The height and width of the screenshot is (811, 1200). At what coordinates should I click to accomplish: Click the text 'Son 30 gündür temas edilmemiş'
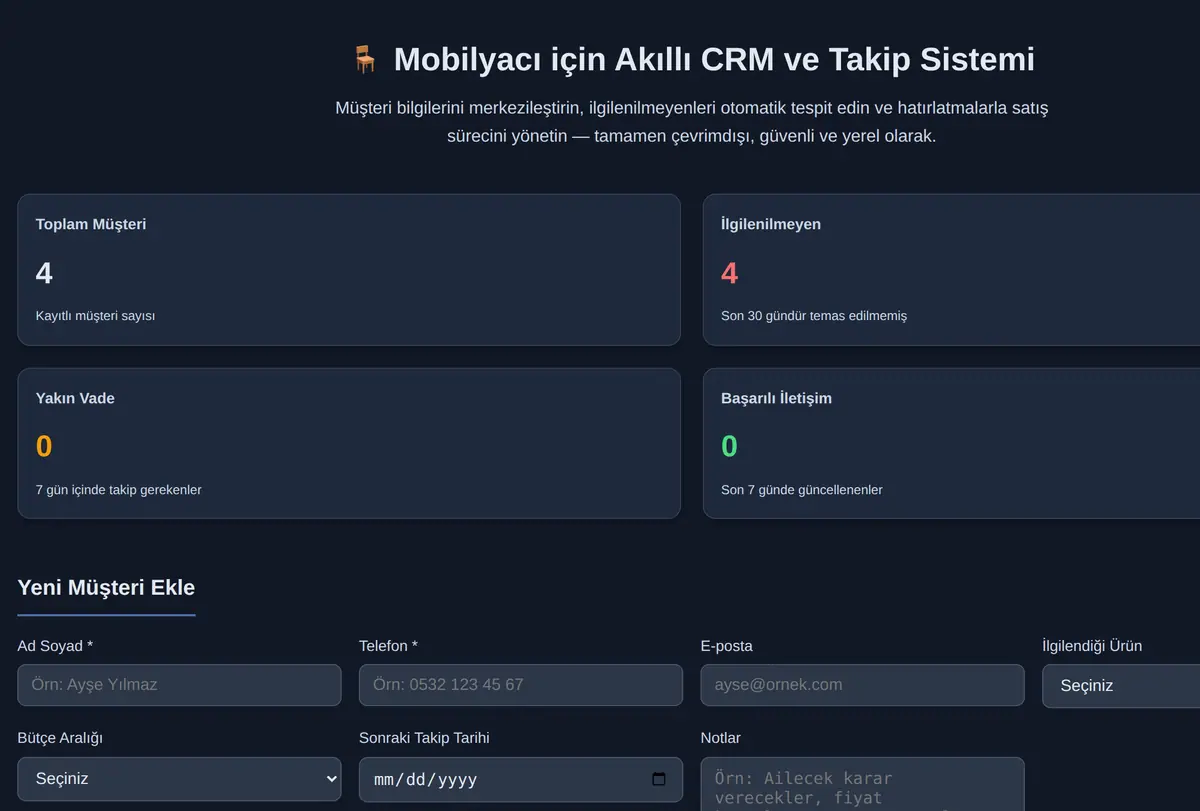814,316
